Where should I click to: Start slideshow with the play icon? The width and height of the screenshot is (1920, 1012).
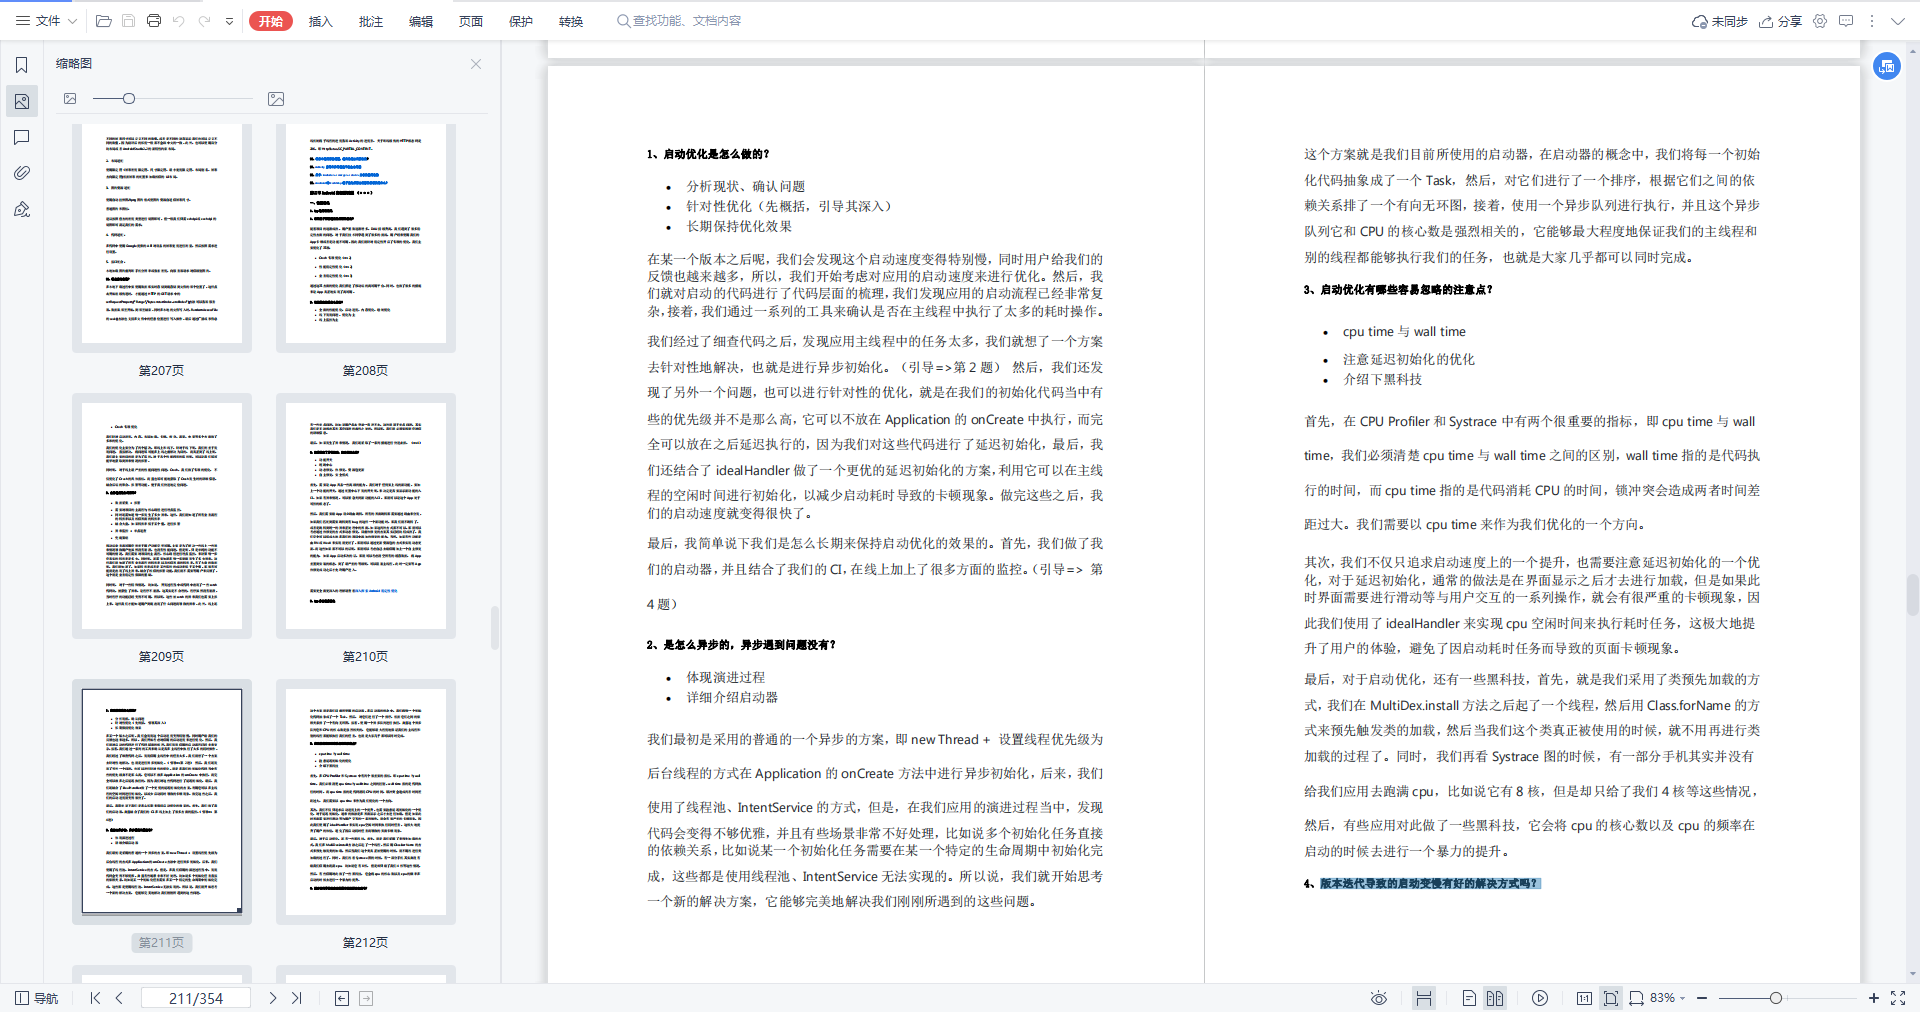[x=1540, y=998]
